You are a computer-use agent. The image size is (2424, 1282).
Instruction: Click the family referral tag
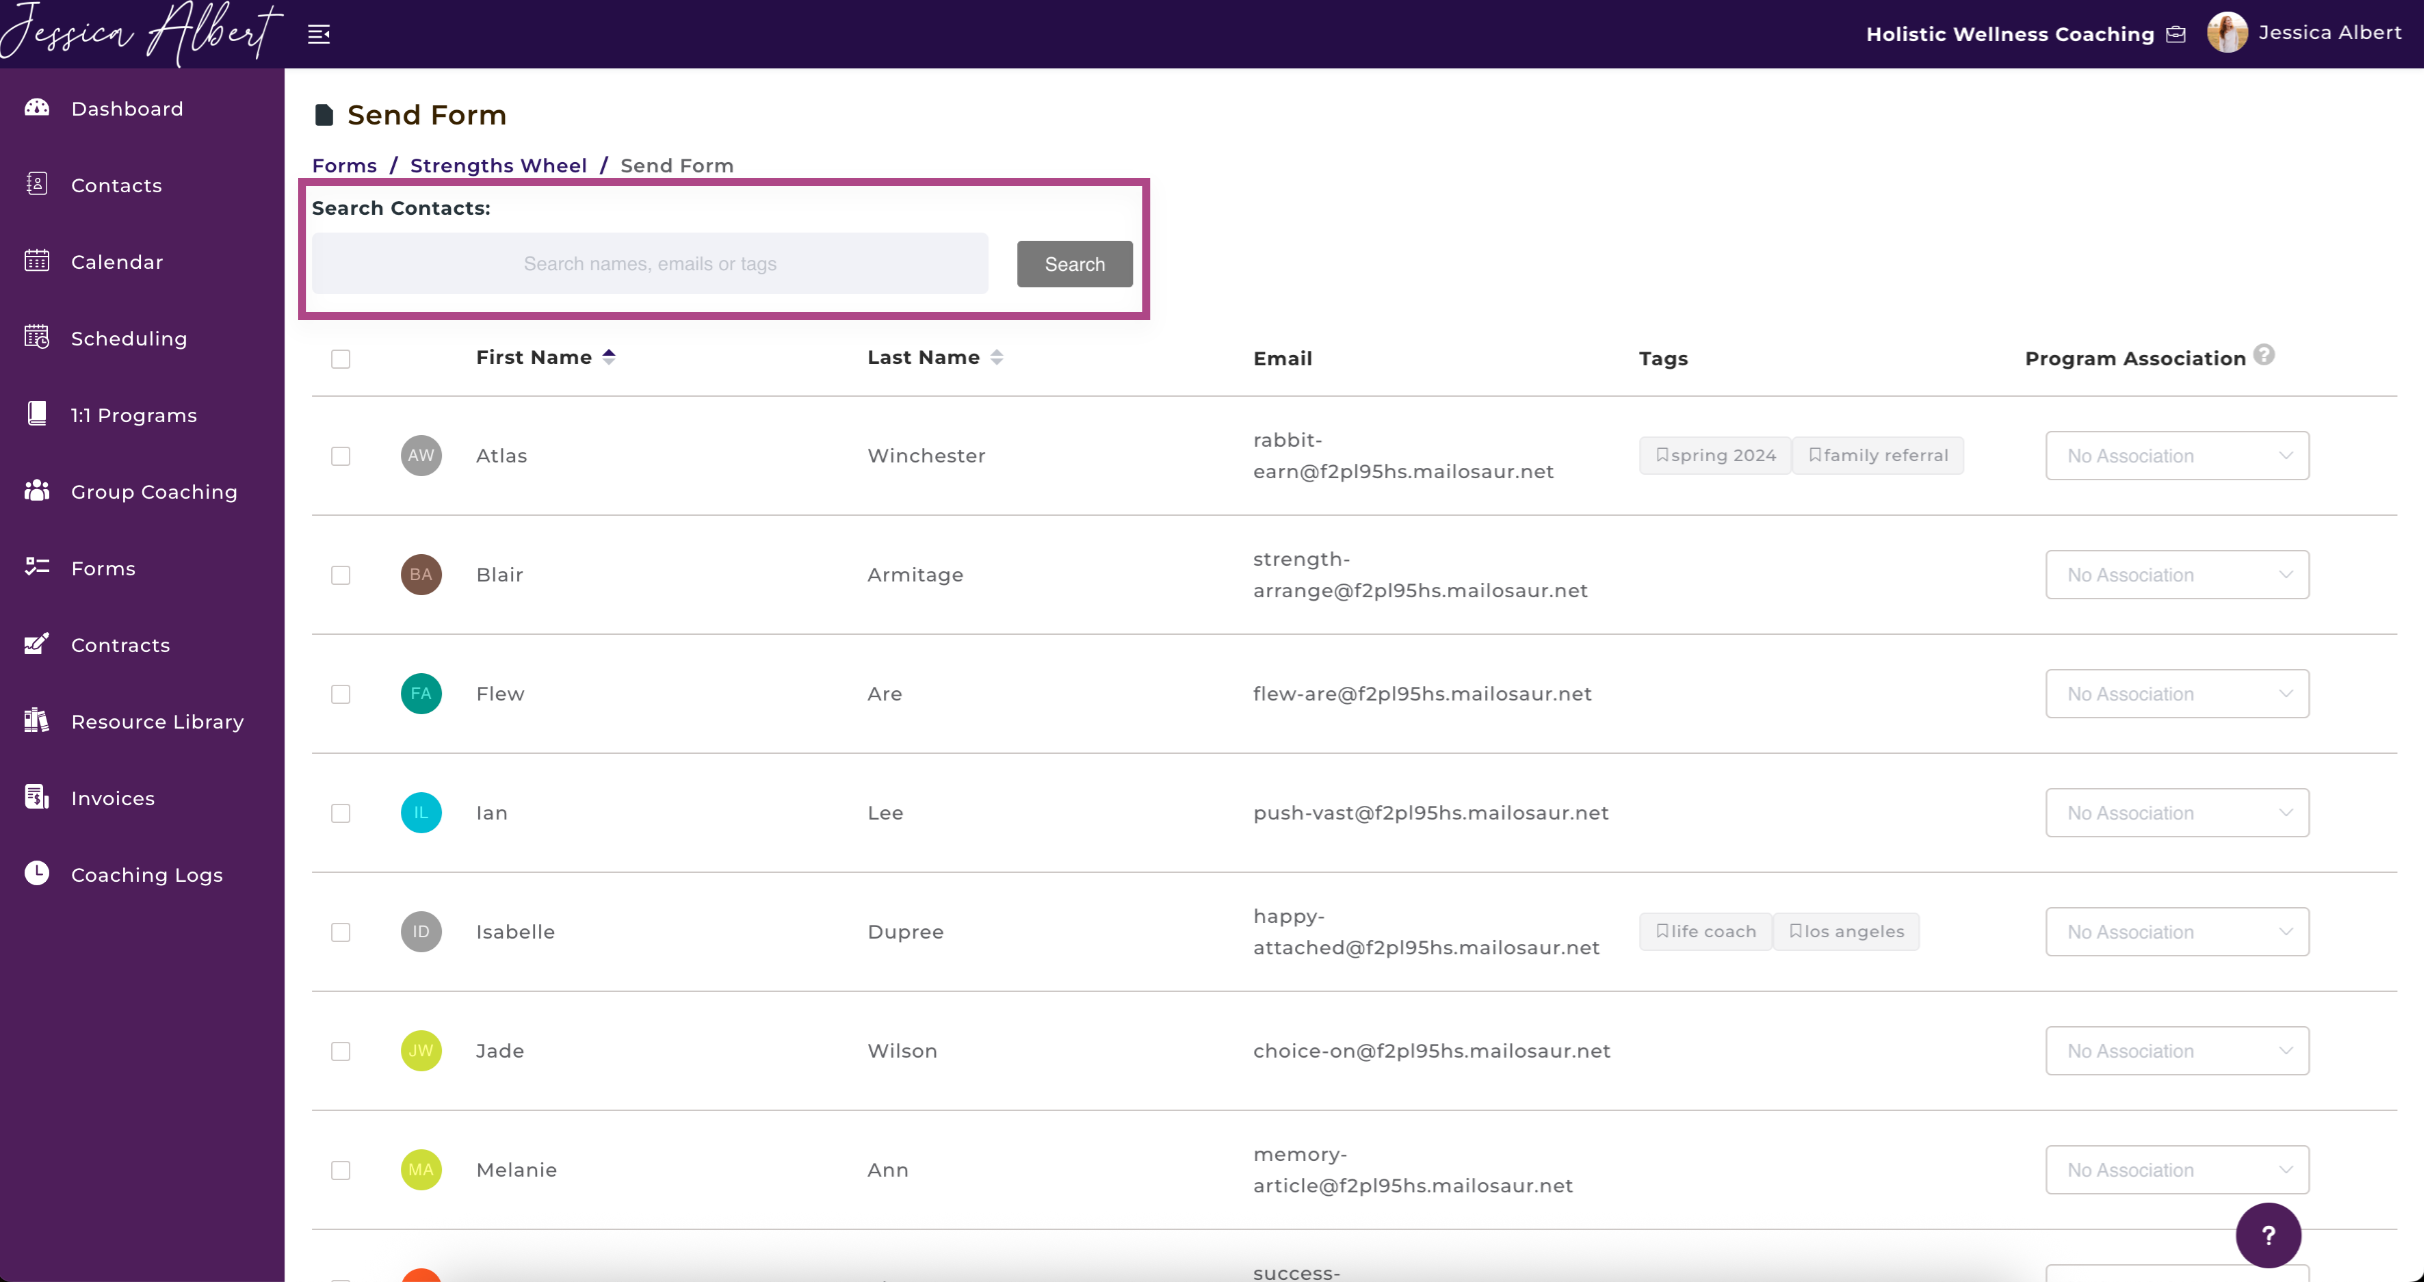1878,455
